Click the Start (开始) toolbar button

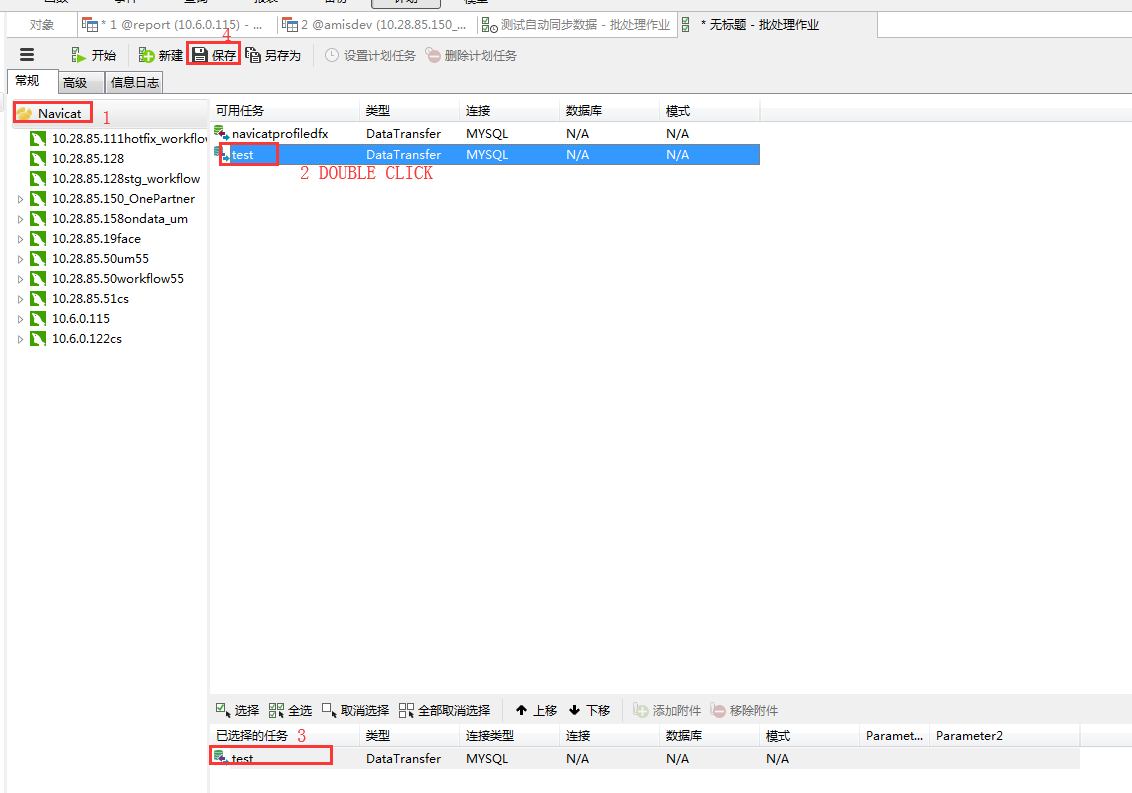tap(94, 56)
